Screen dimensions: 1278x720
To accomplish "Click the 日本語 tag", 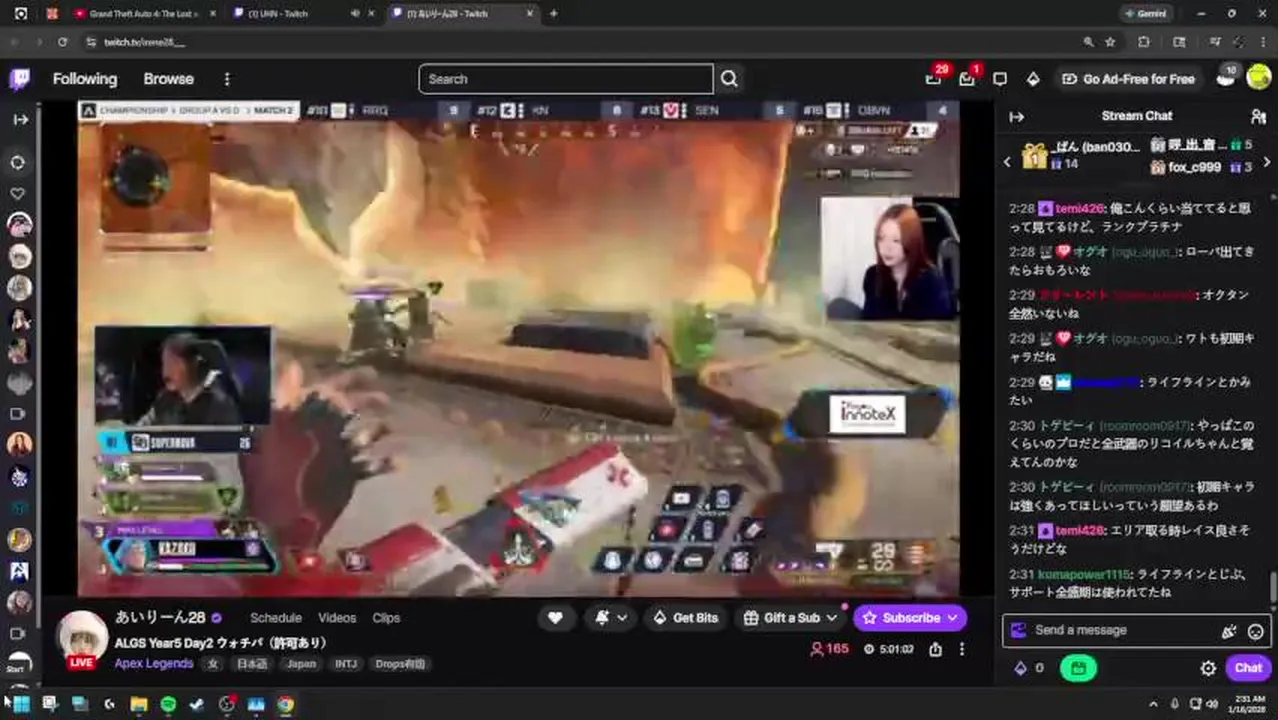I will point(252,664).
